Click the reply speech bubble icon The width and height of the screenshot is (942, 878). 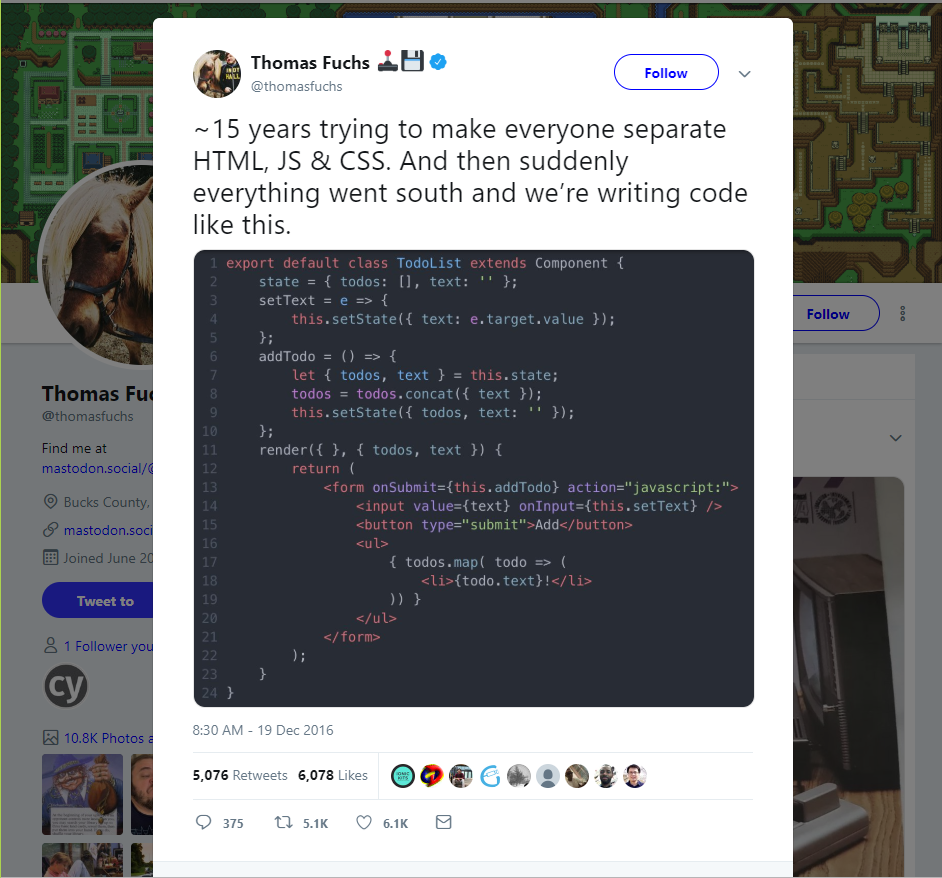[x=204, y=822]
